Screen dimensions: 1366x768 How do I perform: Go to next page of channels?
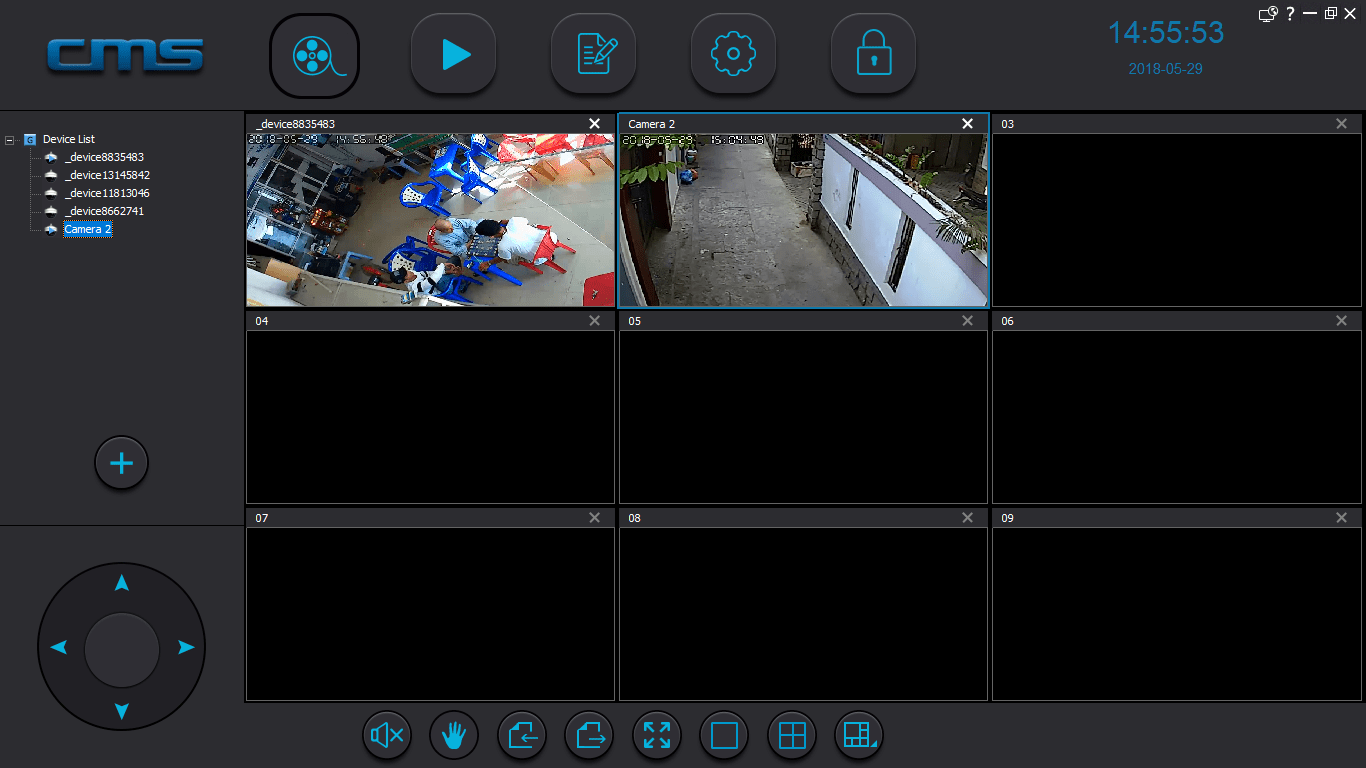[589, 736]
